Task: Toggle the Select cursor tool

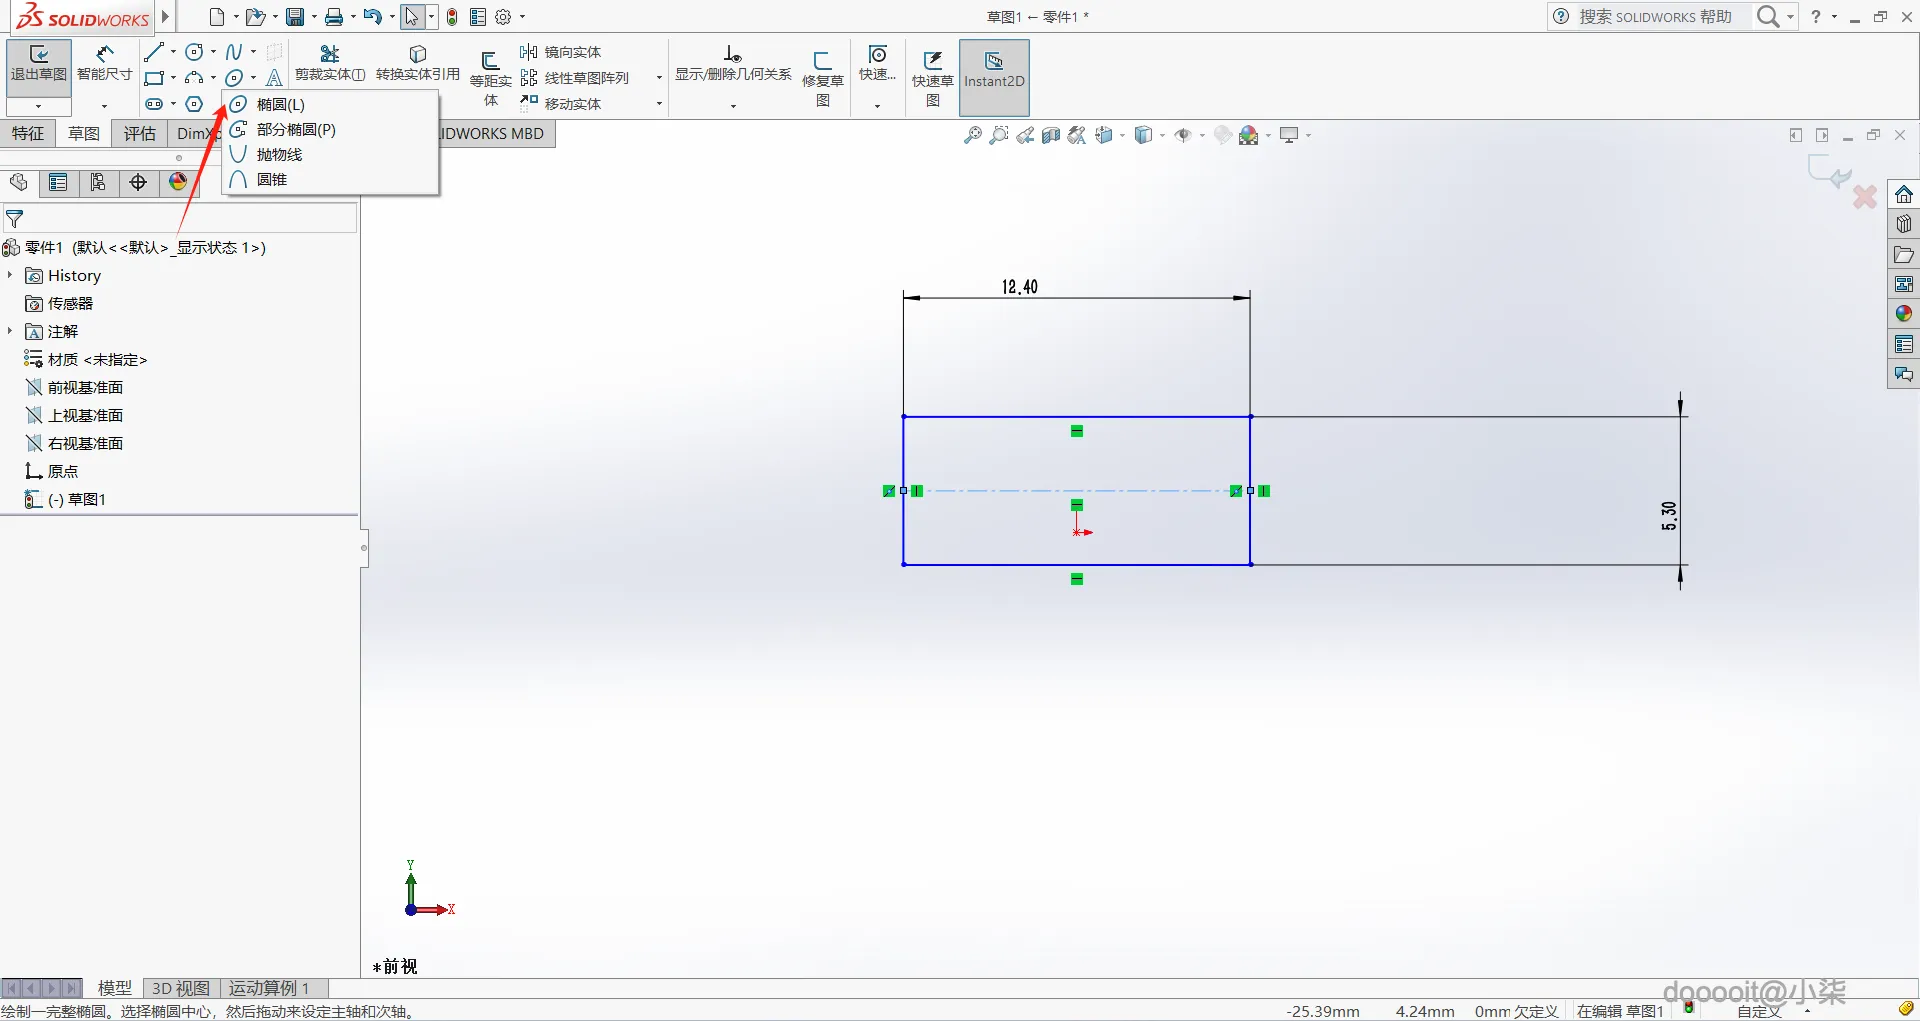Action: coord(412,17)
